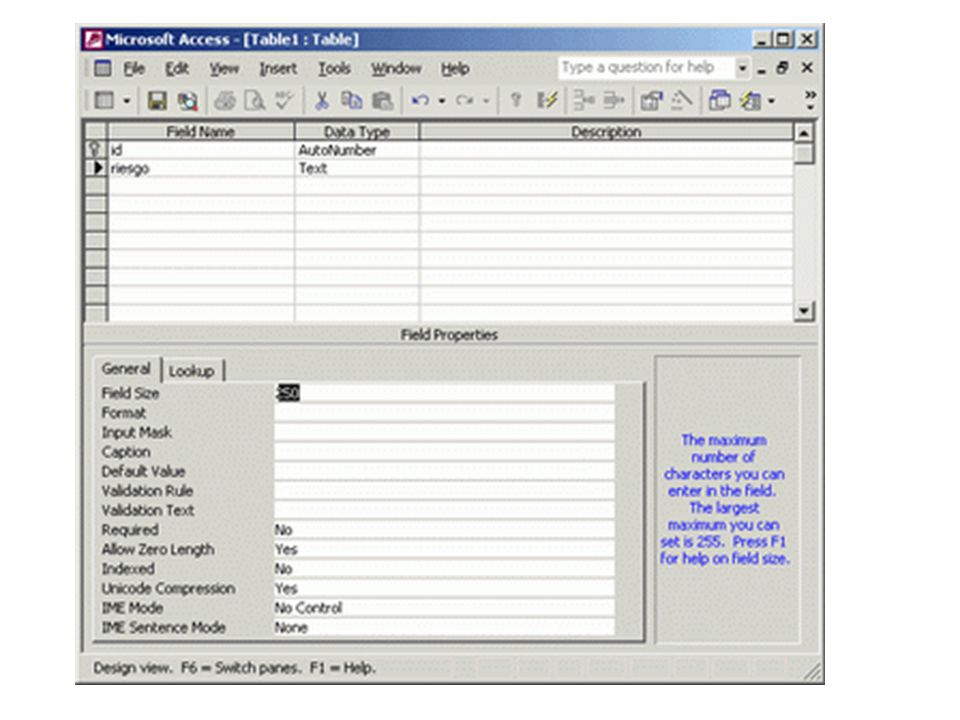This screenshot has width=960, height=720.
Task: Open the Properties icon in toolbar
Action: 651,100
